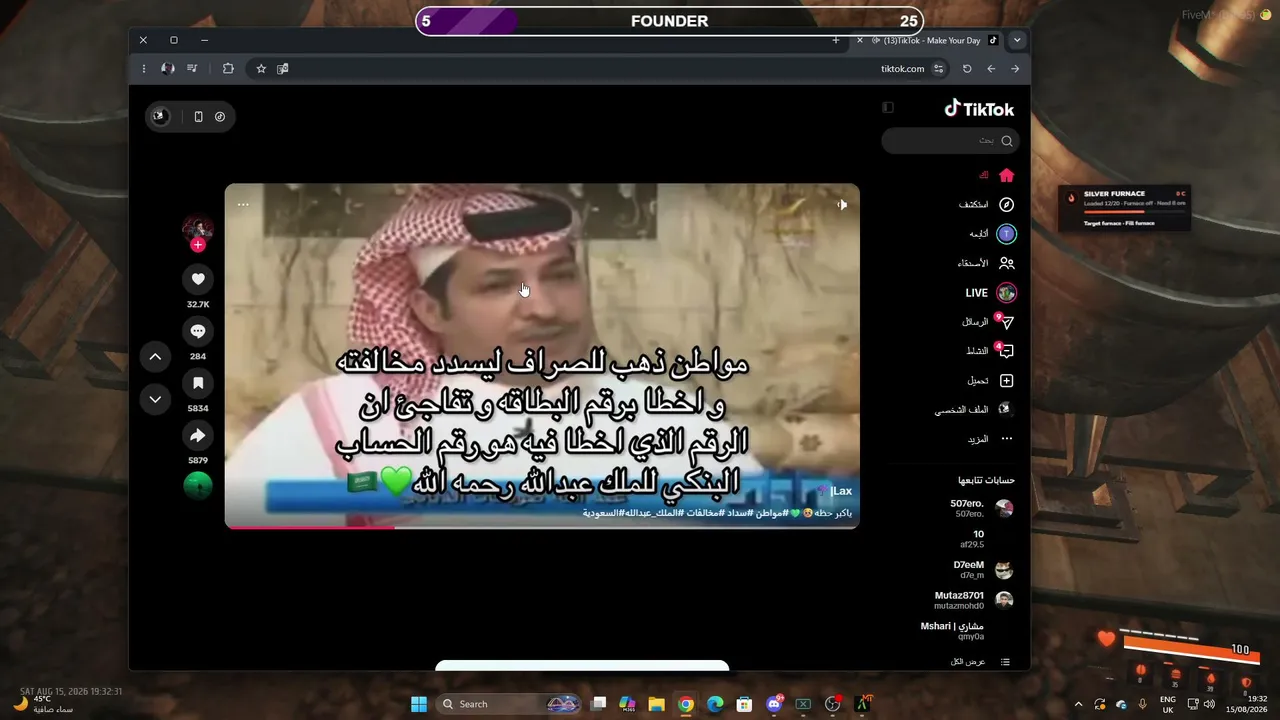Open the green sound disc under share
The width and height of the screenshot is (1280, 720).
(x=198, y=486)
